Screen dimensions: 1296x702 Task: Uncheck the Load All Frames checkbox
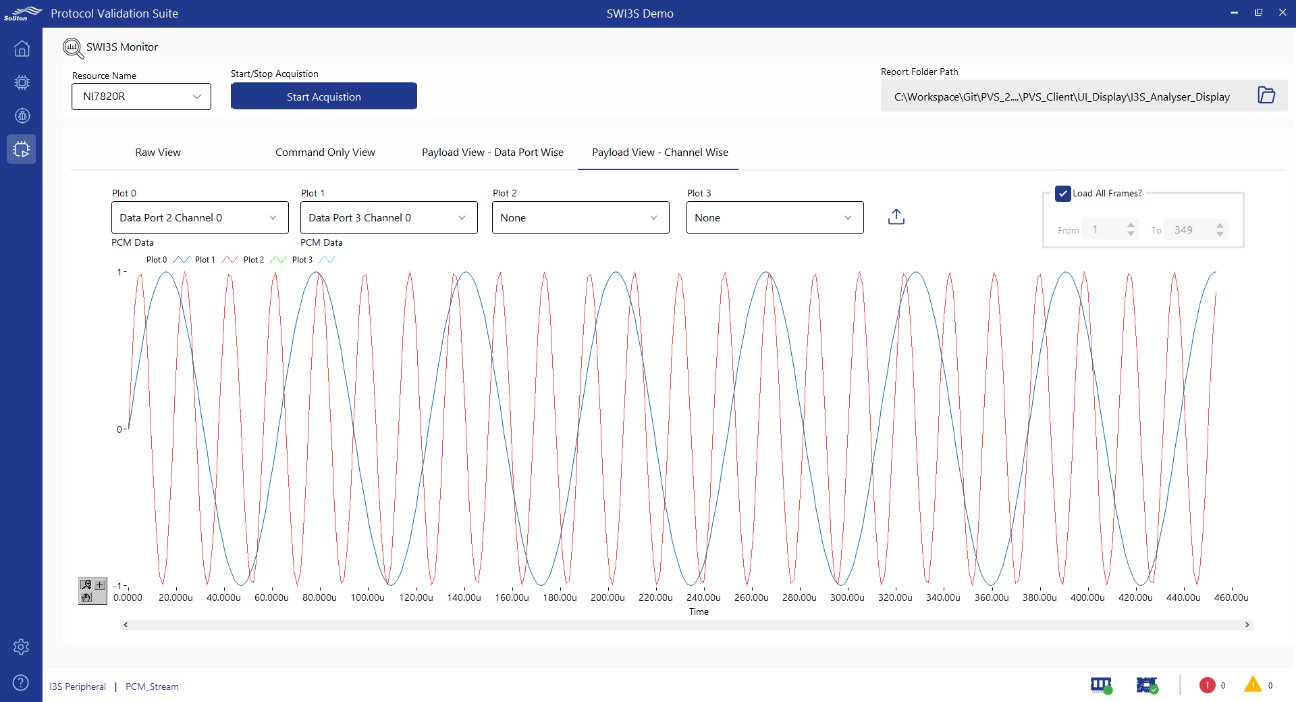coord(1062,193)
